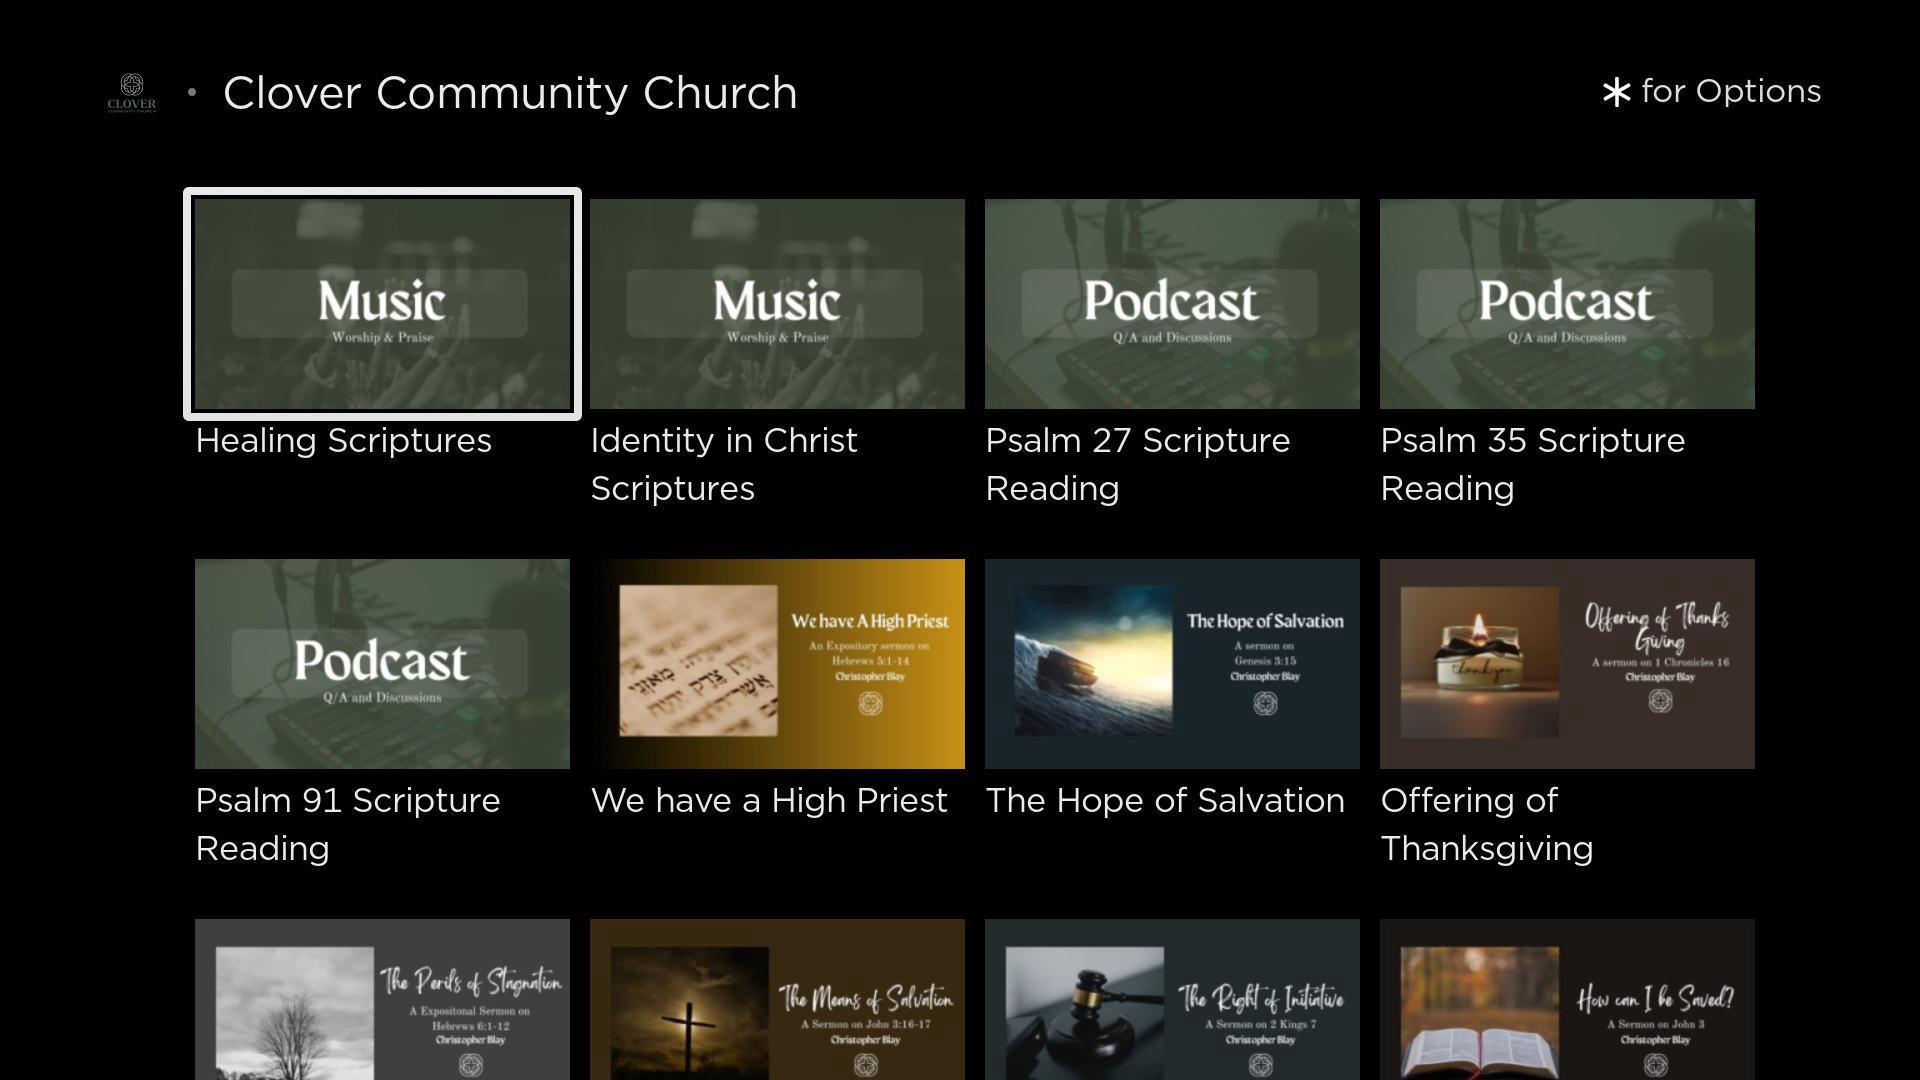Click the Offering of Thanksgiving title text
The width and height of the screenshot is (1920, 1080).
point(1486,825)
